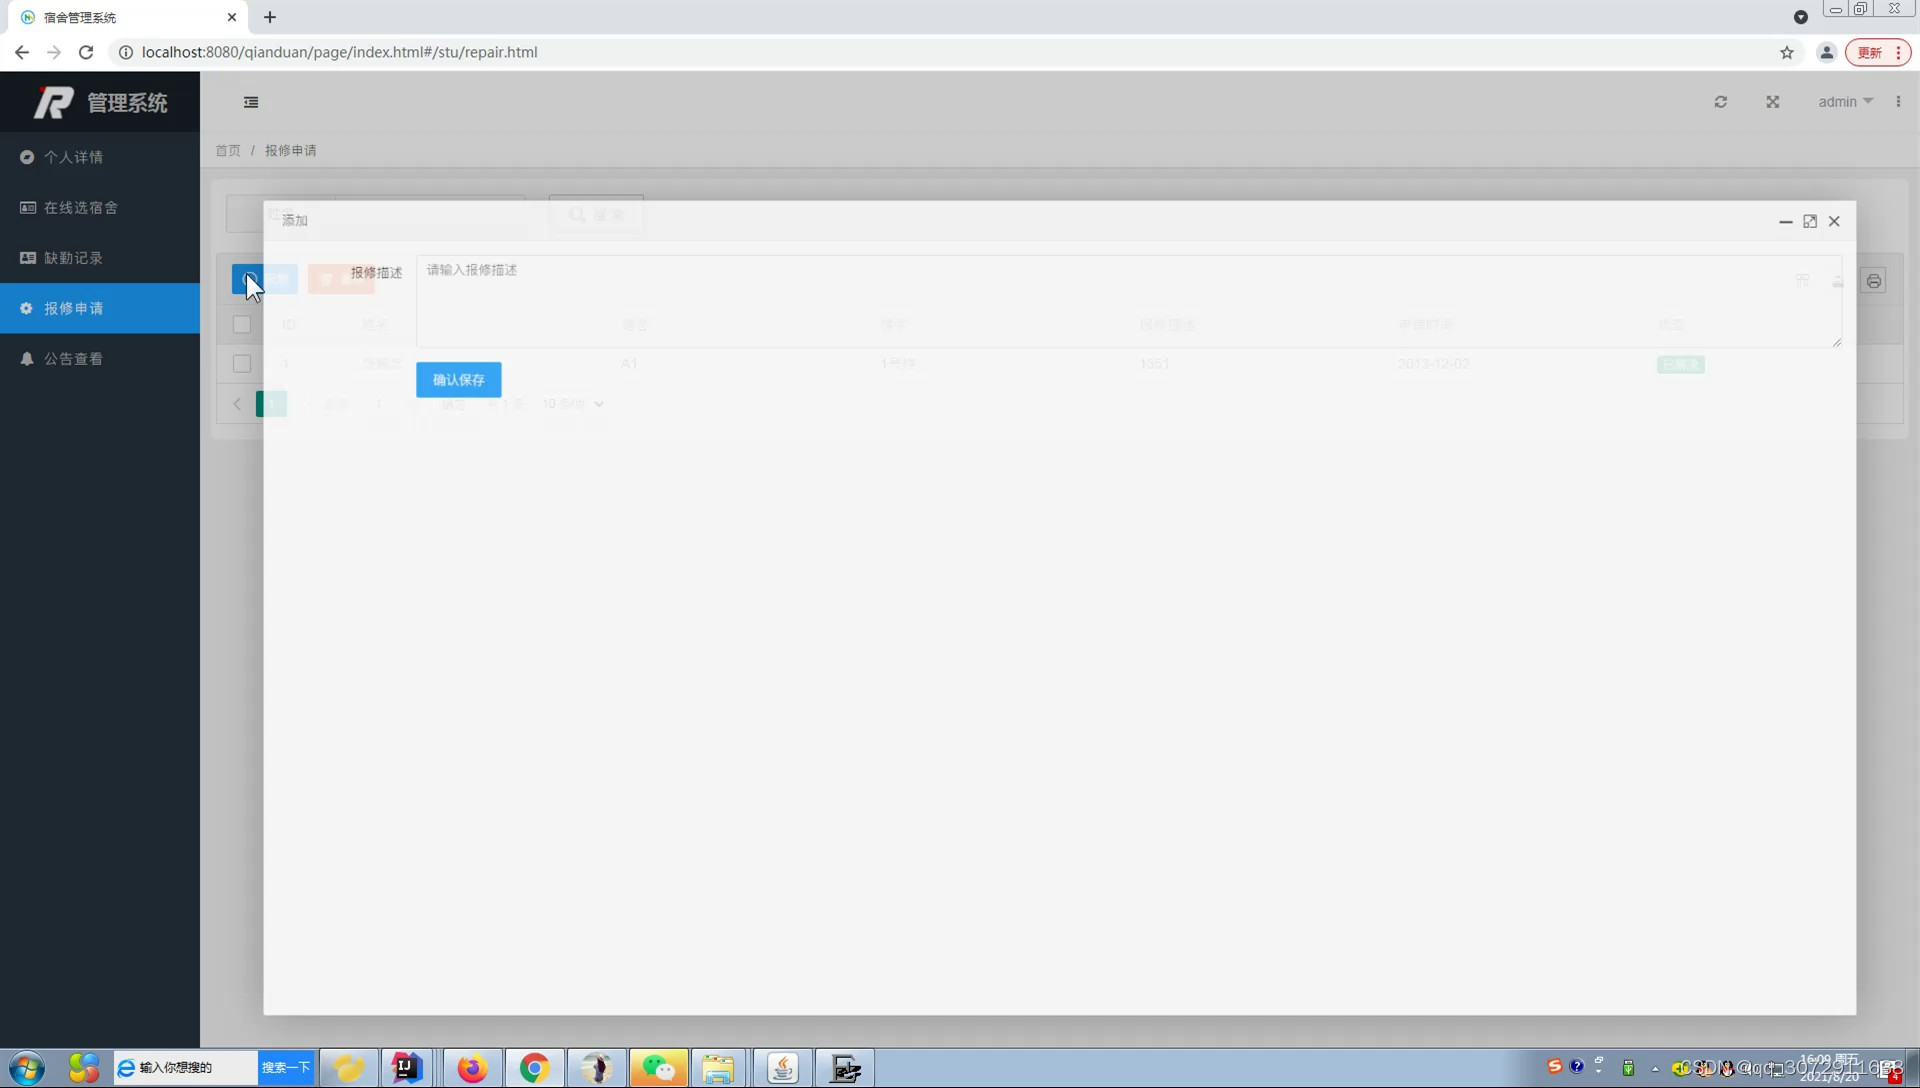View site information icon in address bar

point(126,52)
